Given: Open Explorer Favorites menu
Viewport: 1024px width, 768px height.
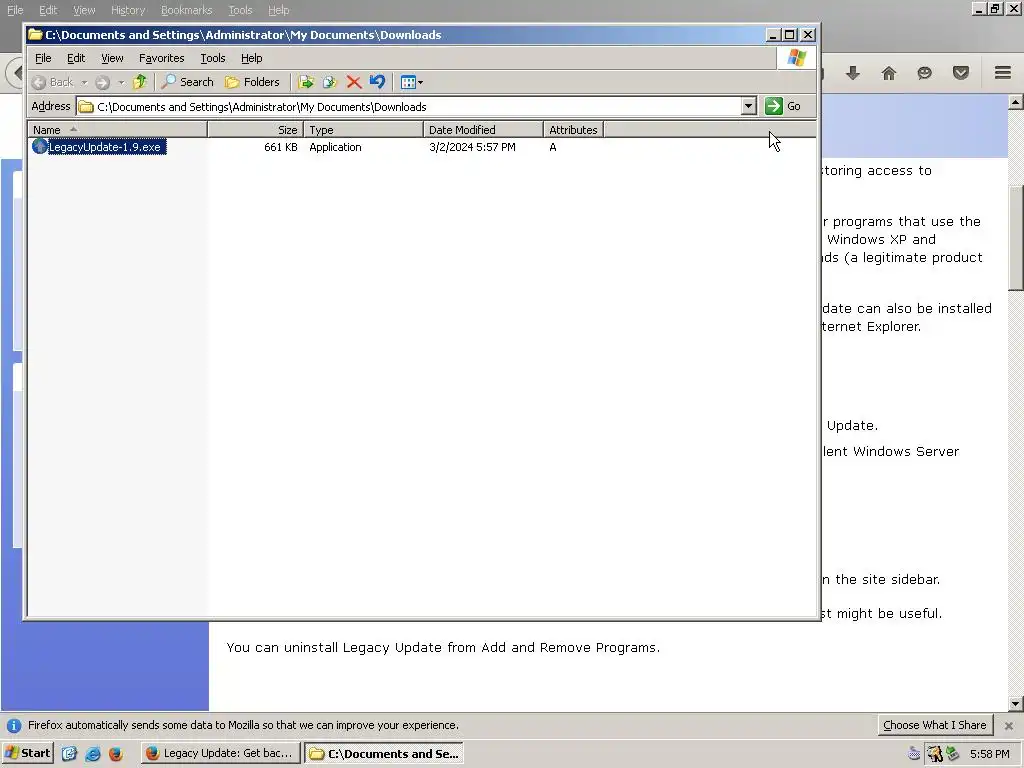Looking at the screenshot, I should 161,58.
